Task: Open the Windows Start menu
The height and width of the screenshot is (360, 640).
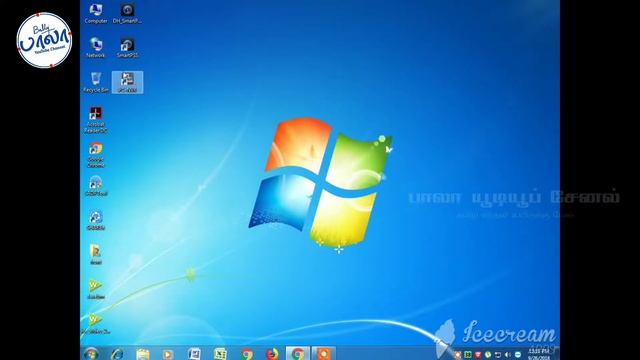Action: click(x=91, y=353)
